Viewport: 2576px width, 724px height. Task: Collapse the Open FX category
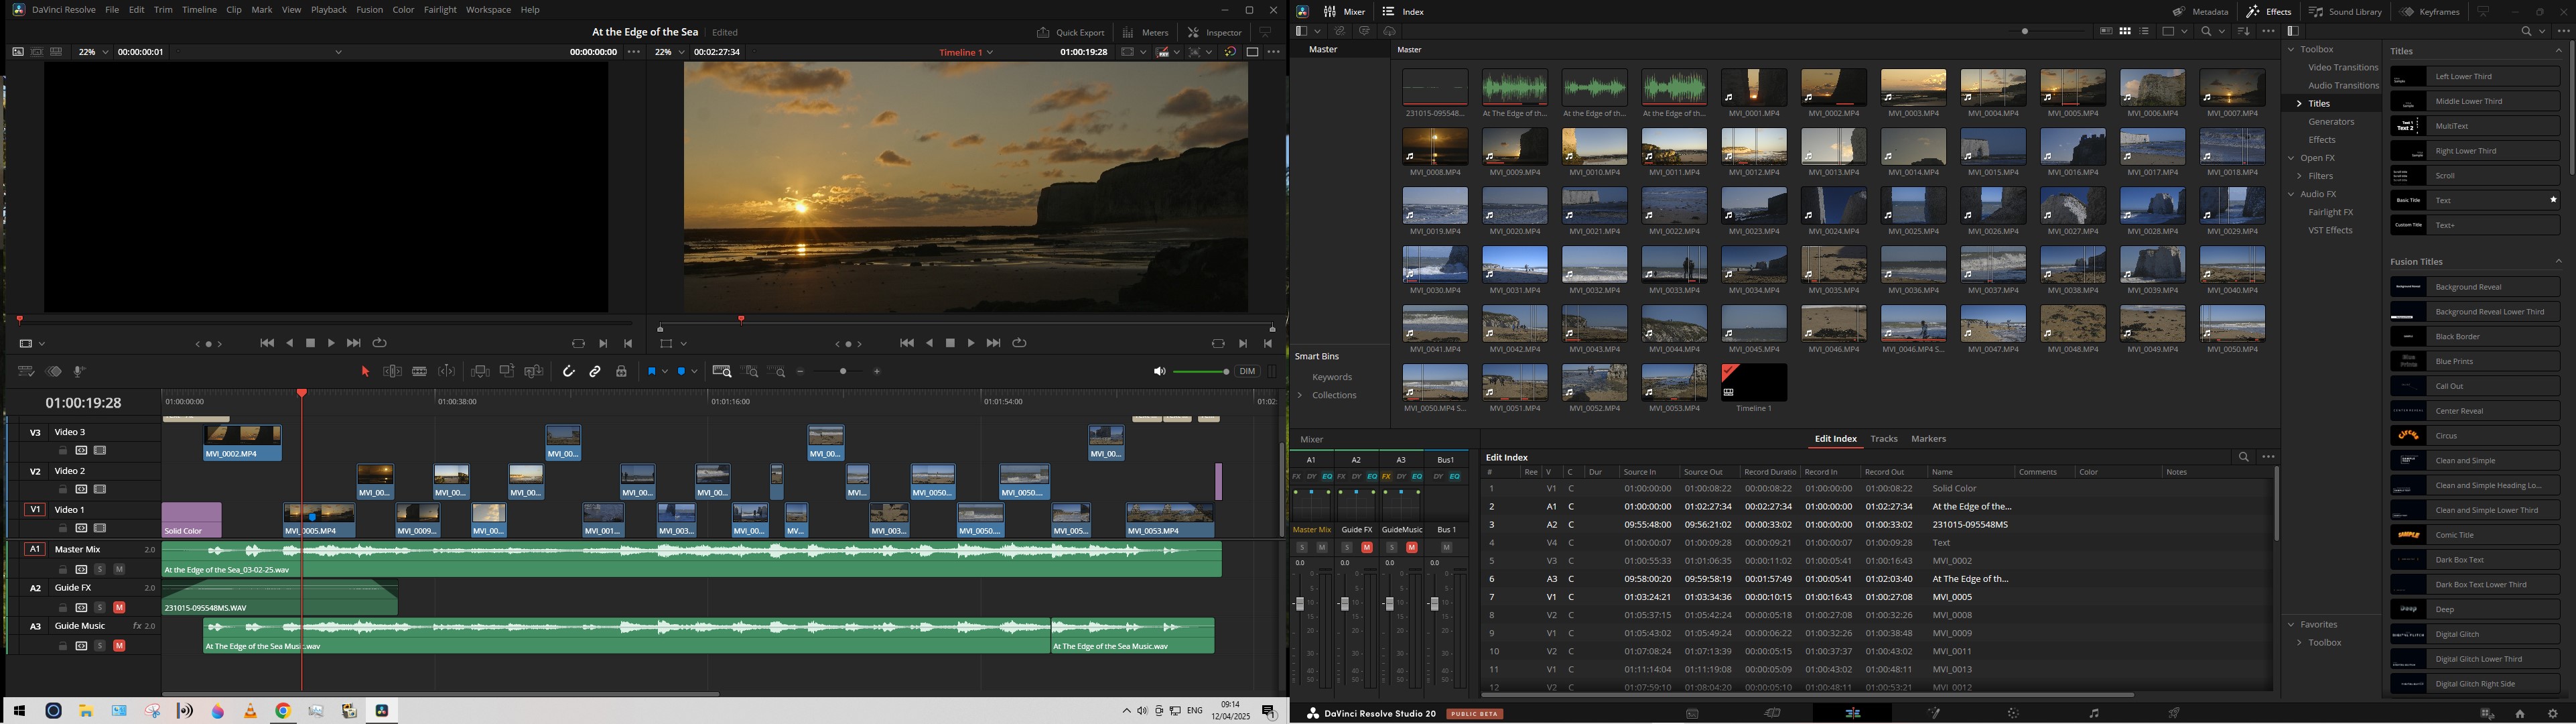(x=2291, y=159)
